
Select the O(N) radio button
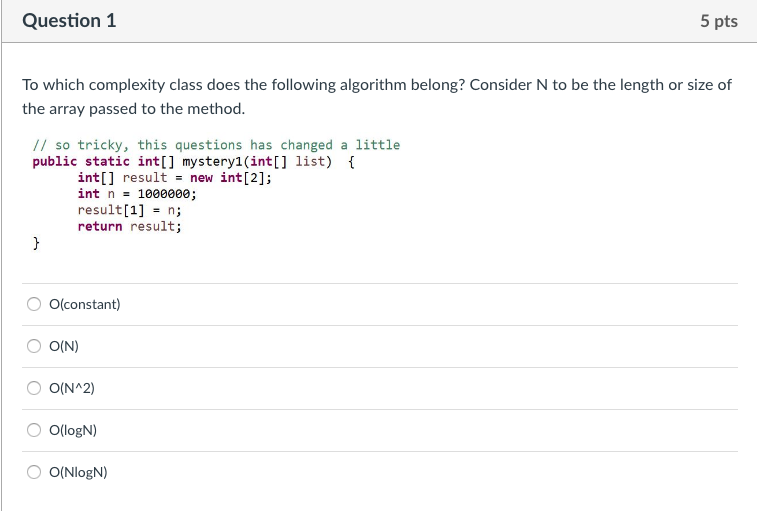34,346
